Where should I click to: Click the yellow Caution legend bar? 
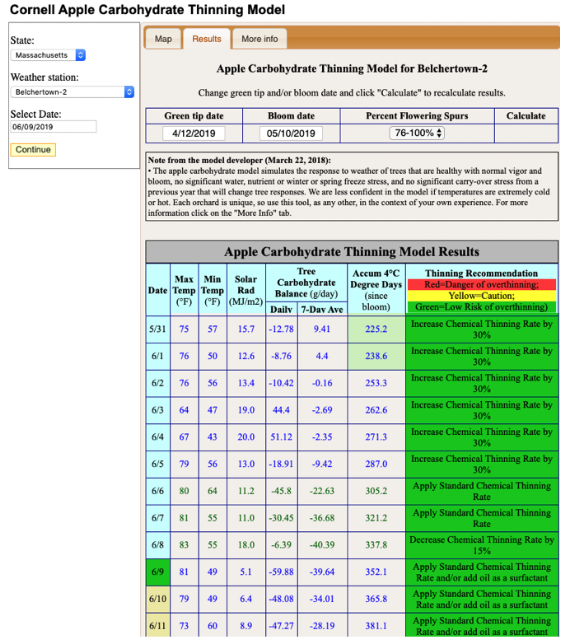(482, 296)
